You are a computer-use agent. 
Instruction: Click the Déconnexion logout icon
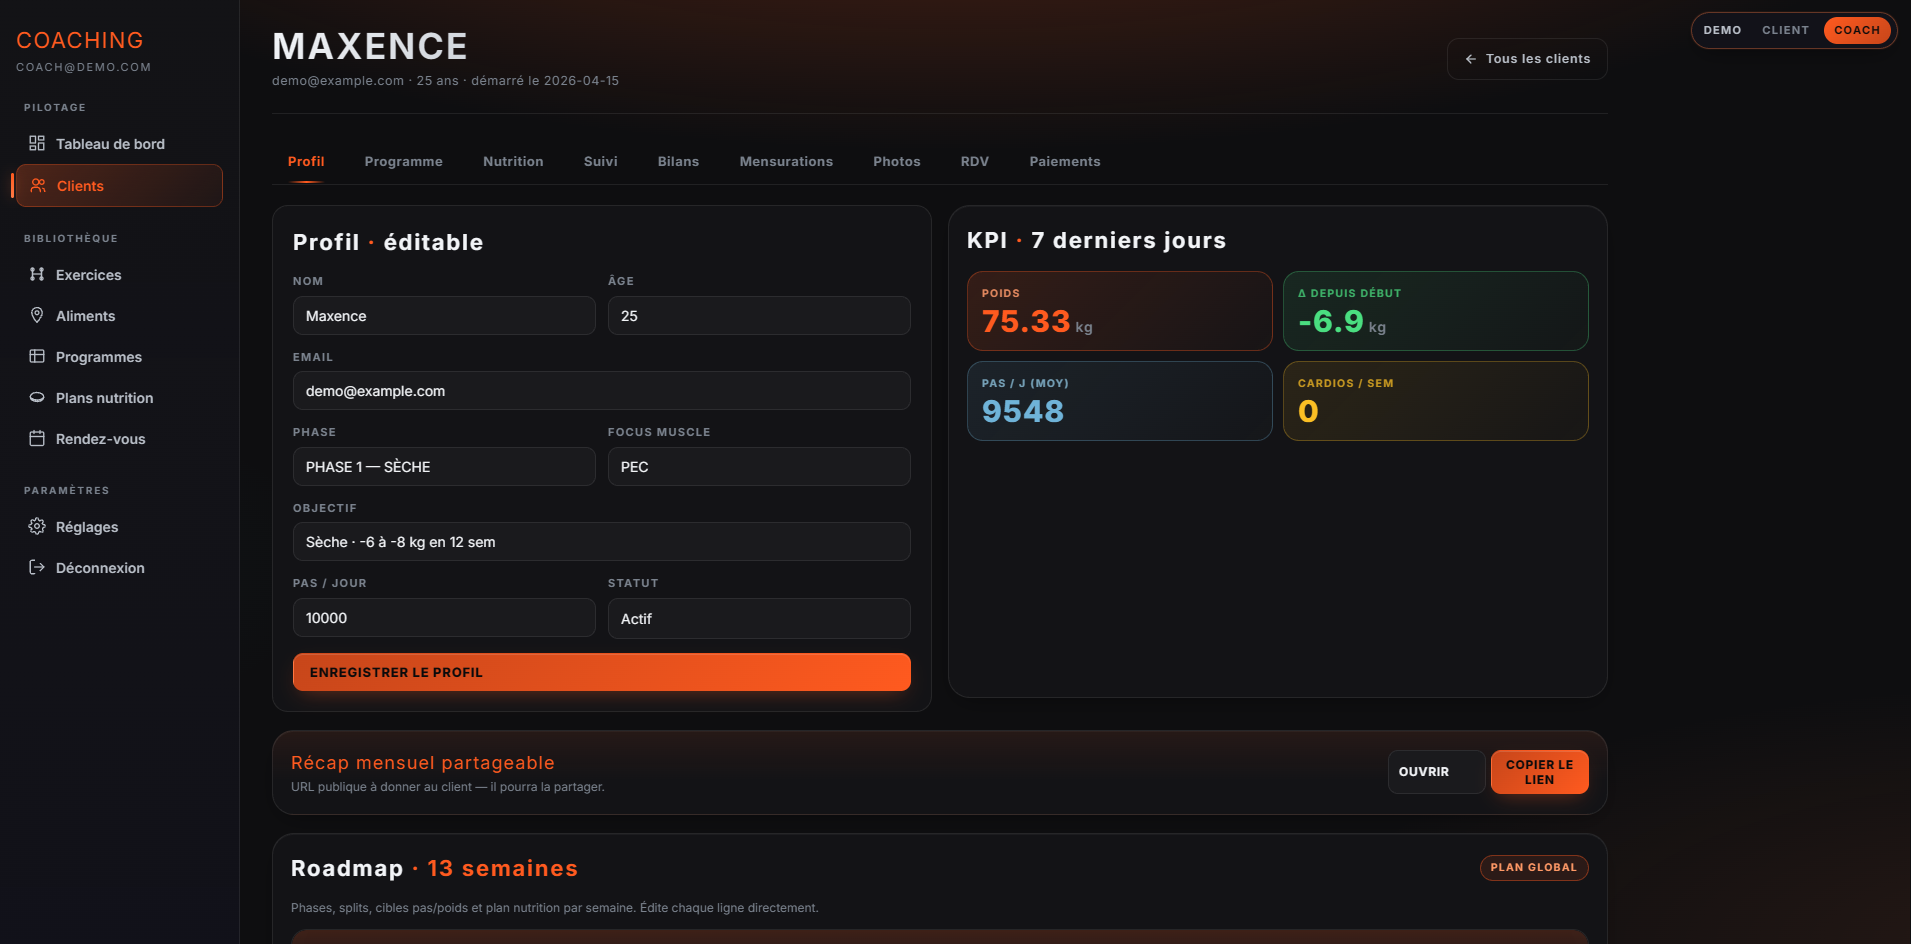pos(37,567)
